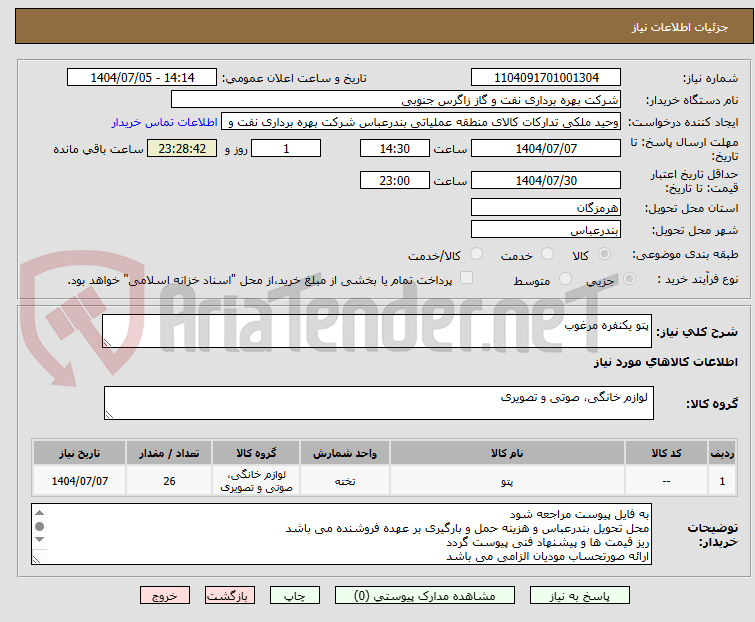Click the کد کالا column header
Viewport: 755px width, 622px height.
coord(666,453)
